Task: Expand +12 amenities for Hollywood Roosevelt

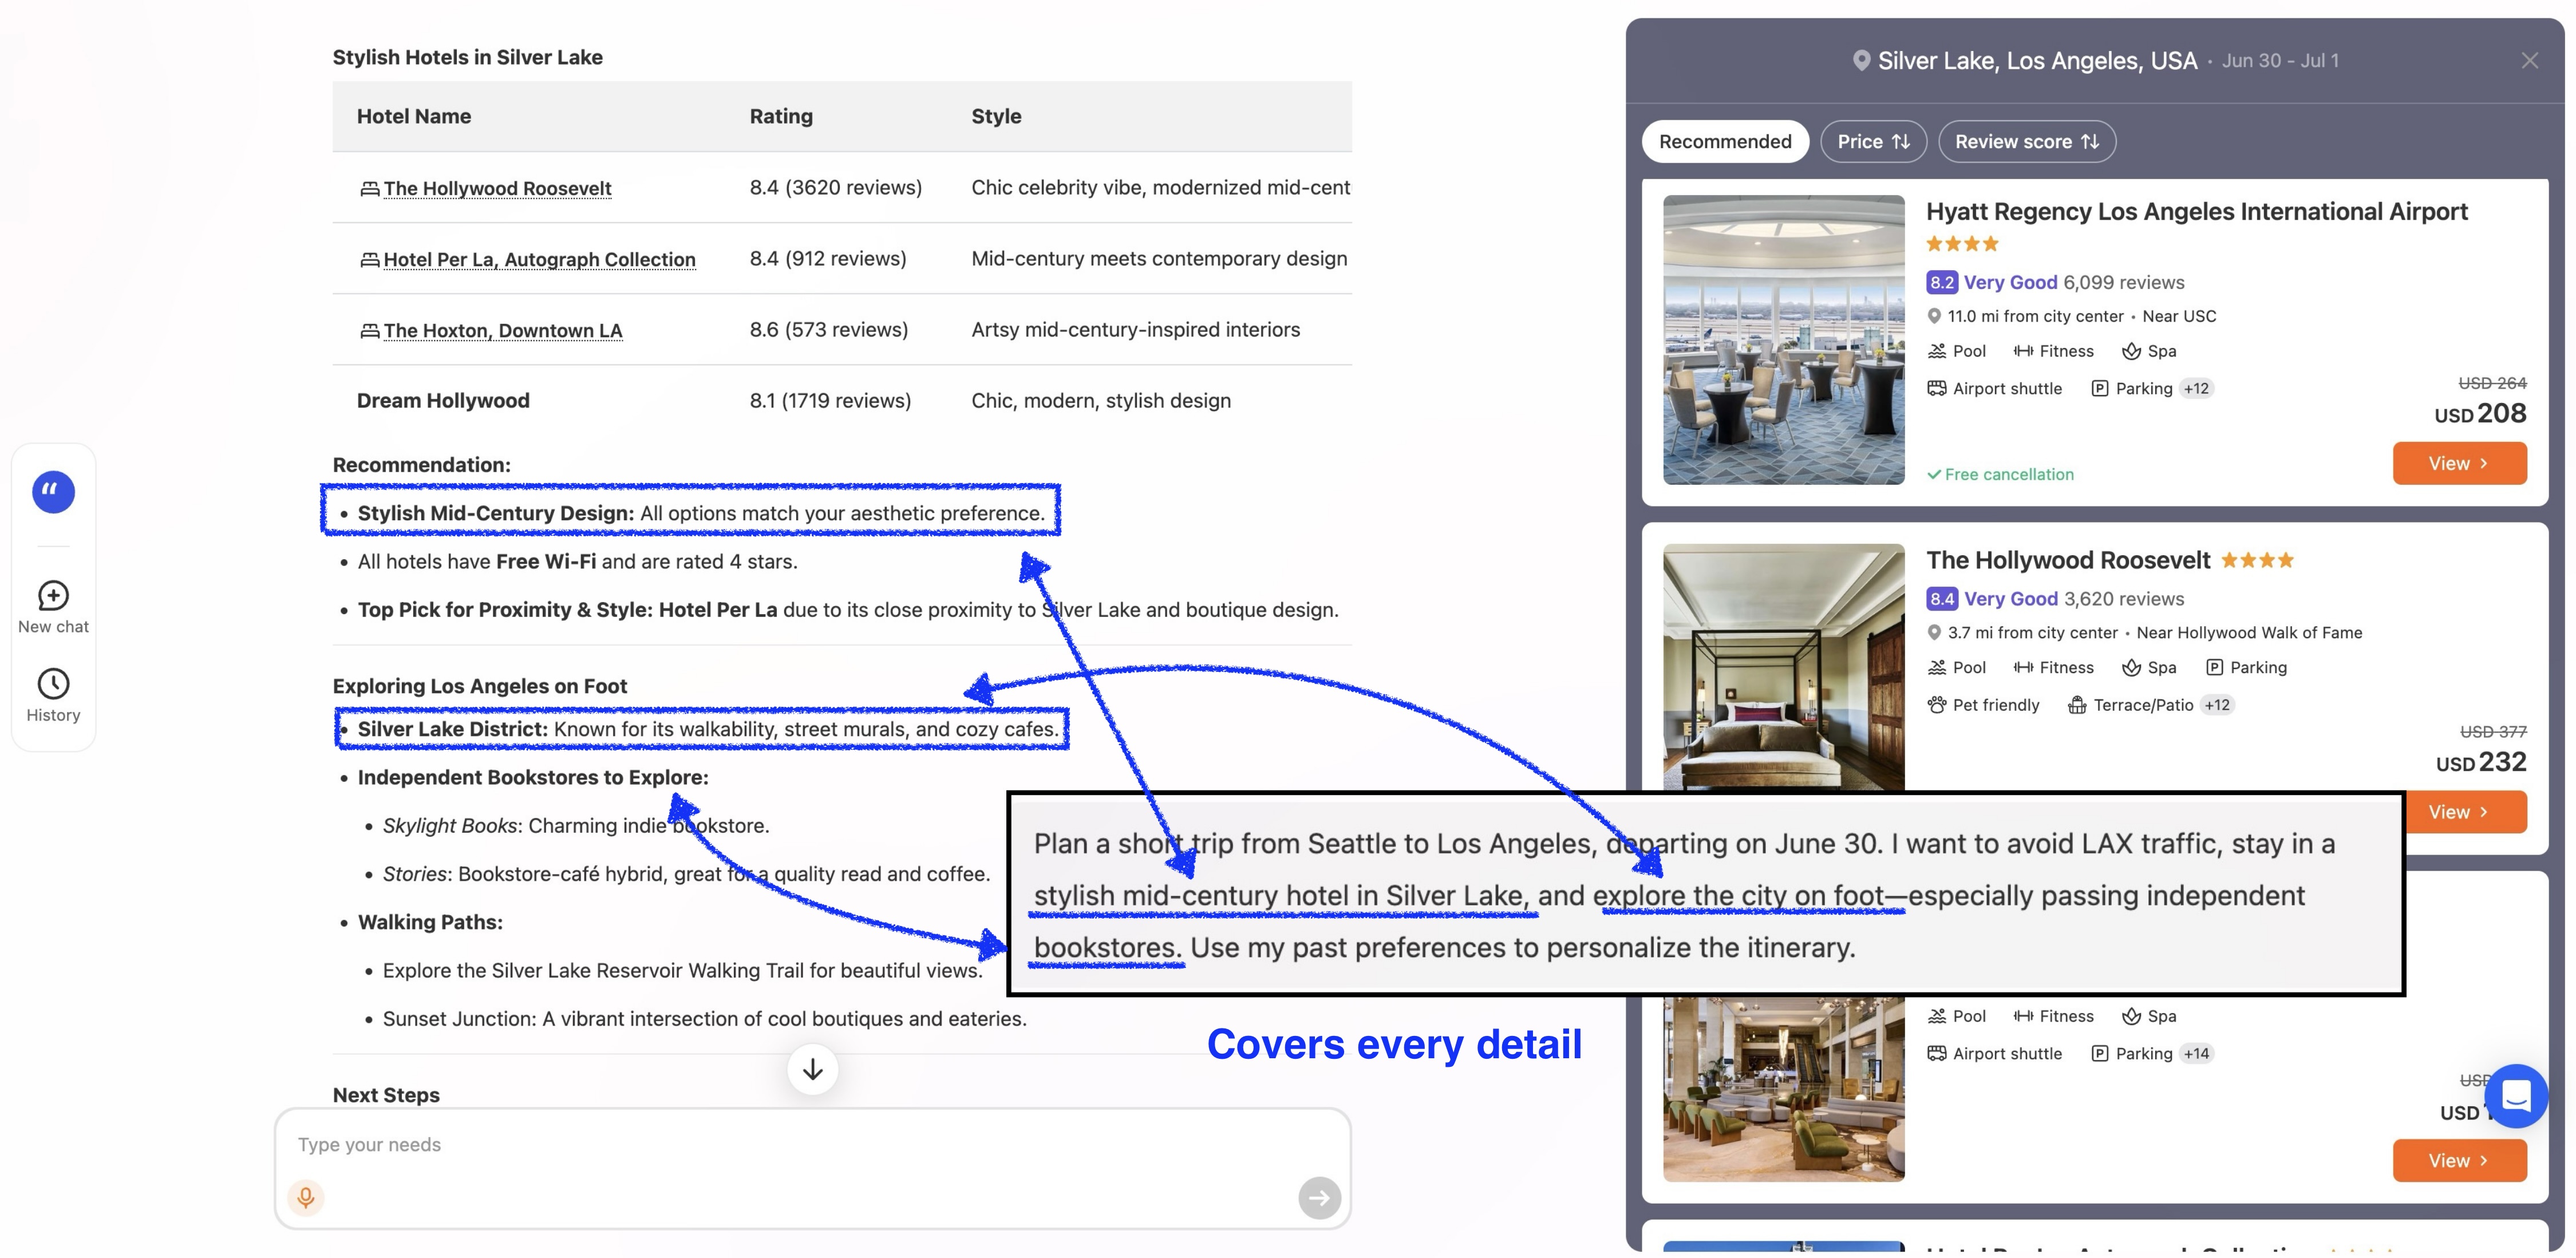Action: 2217,705
